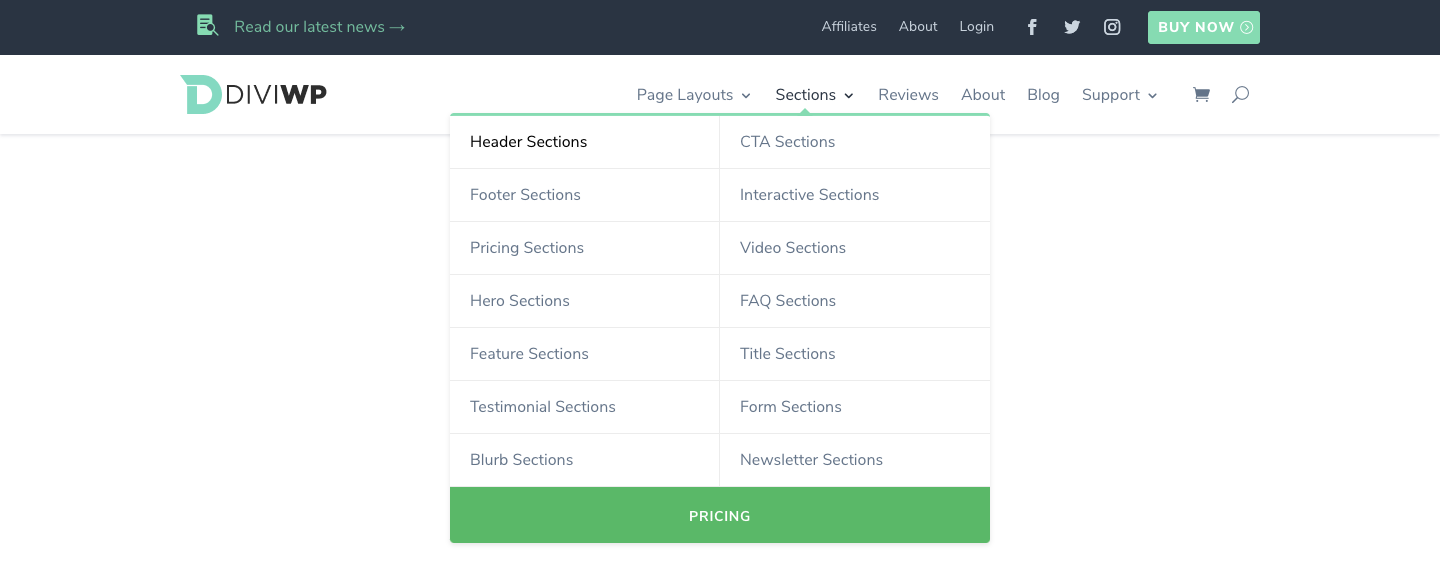The image size is (1440, 574).
Task: Open the Instagram social icon
Action: [x=1112, y=27]
